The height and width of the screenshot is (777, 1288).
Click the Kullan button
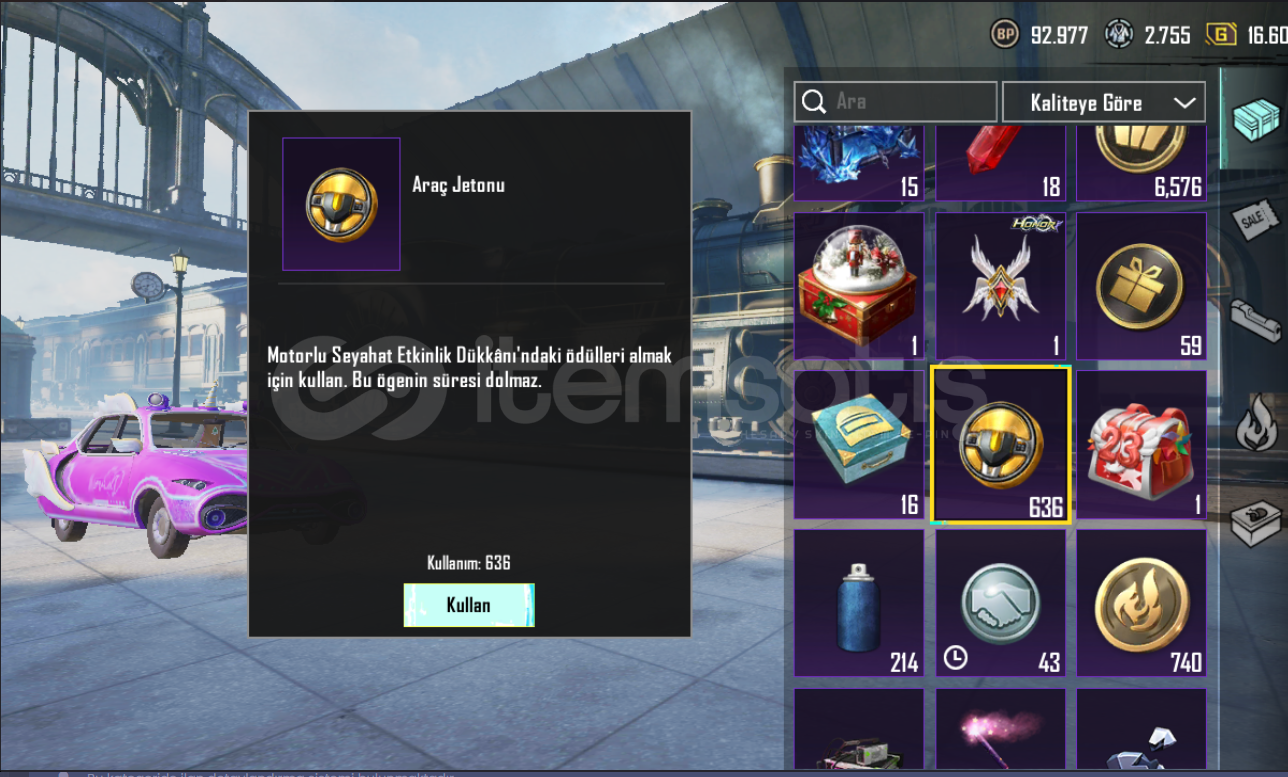tap(469, 605)
